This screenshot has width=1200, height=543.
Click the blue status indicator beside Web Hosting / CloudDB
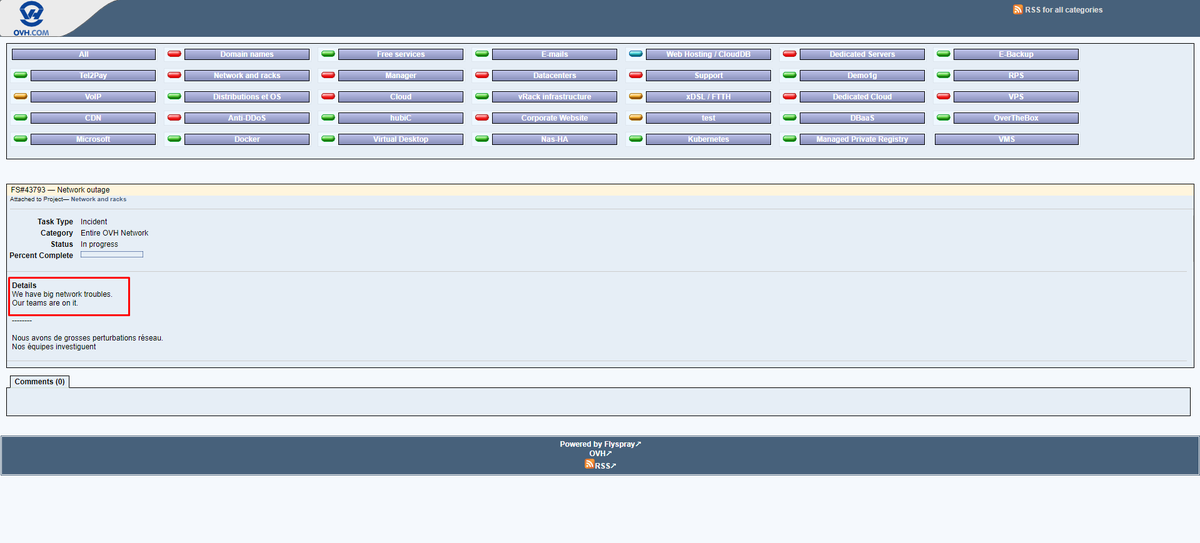pyautogui.click(x=636, y=54)
